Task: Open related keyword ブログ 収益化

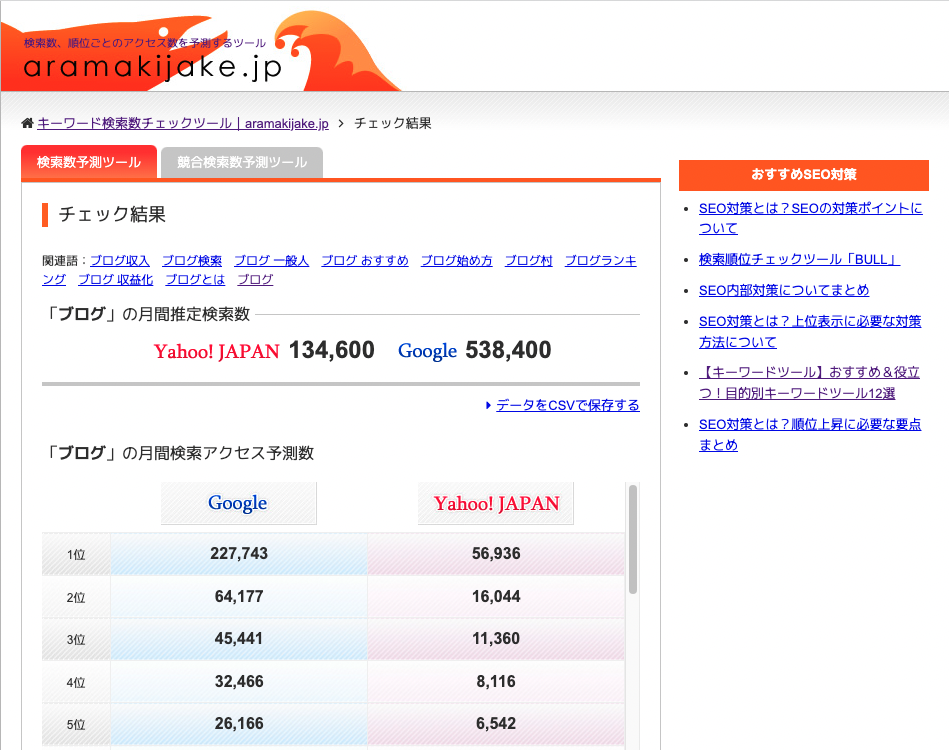Action: coord(116,280)
